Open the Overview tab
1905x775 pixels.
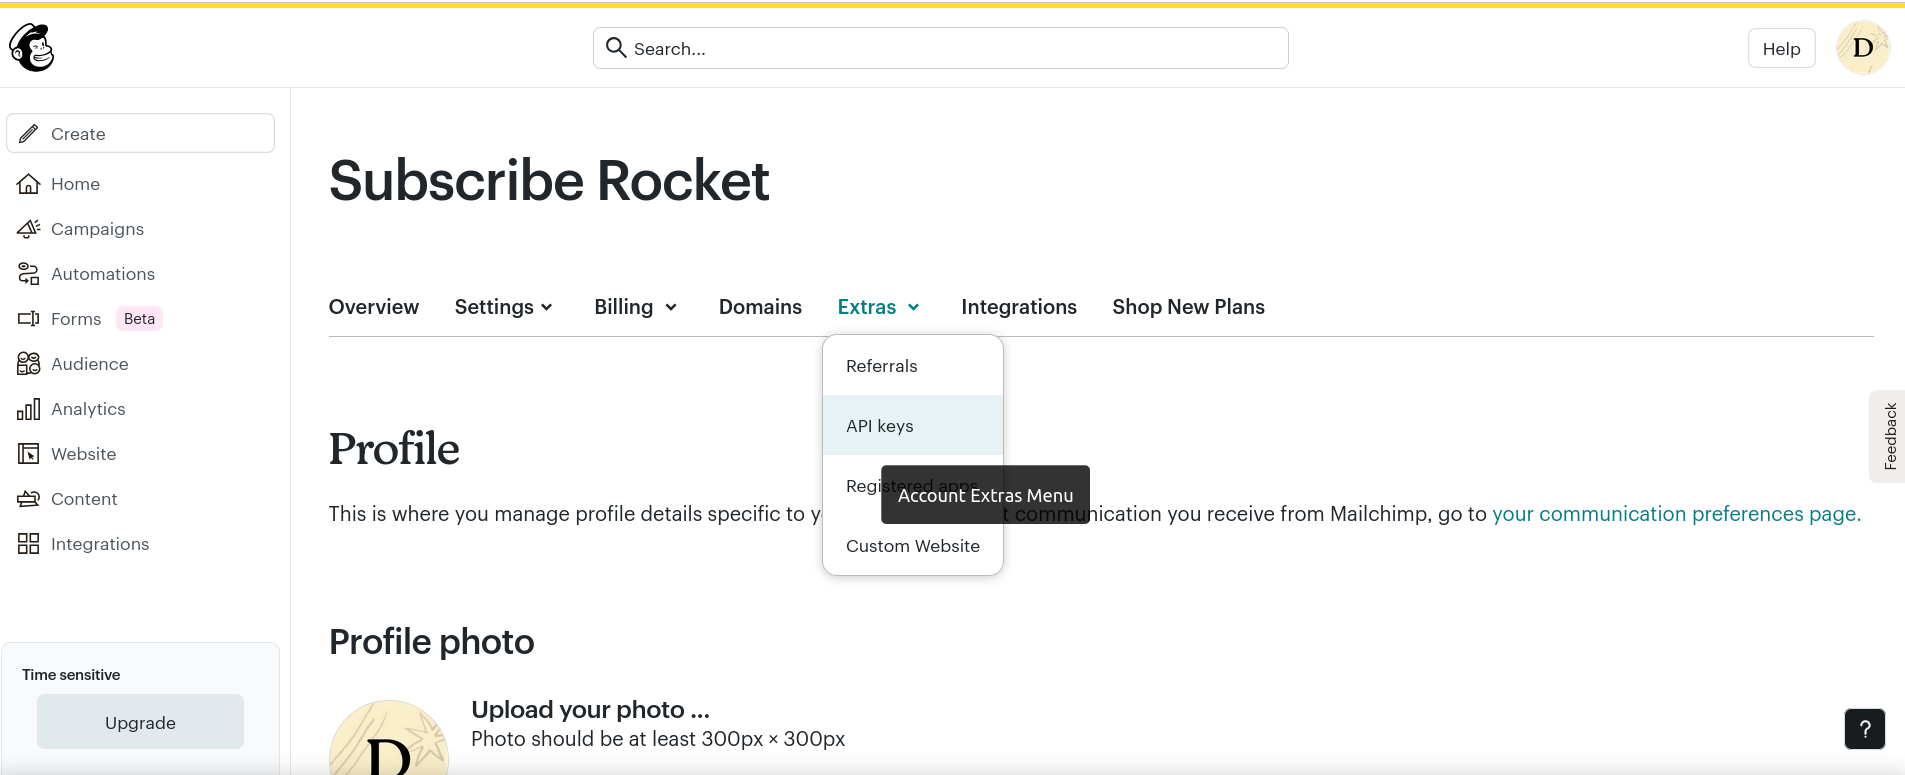(x=374, y=307)
